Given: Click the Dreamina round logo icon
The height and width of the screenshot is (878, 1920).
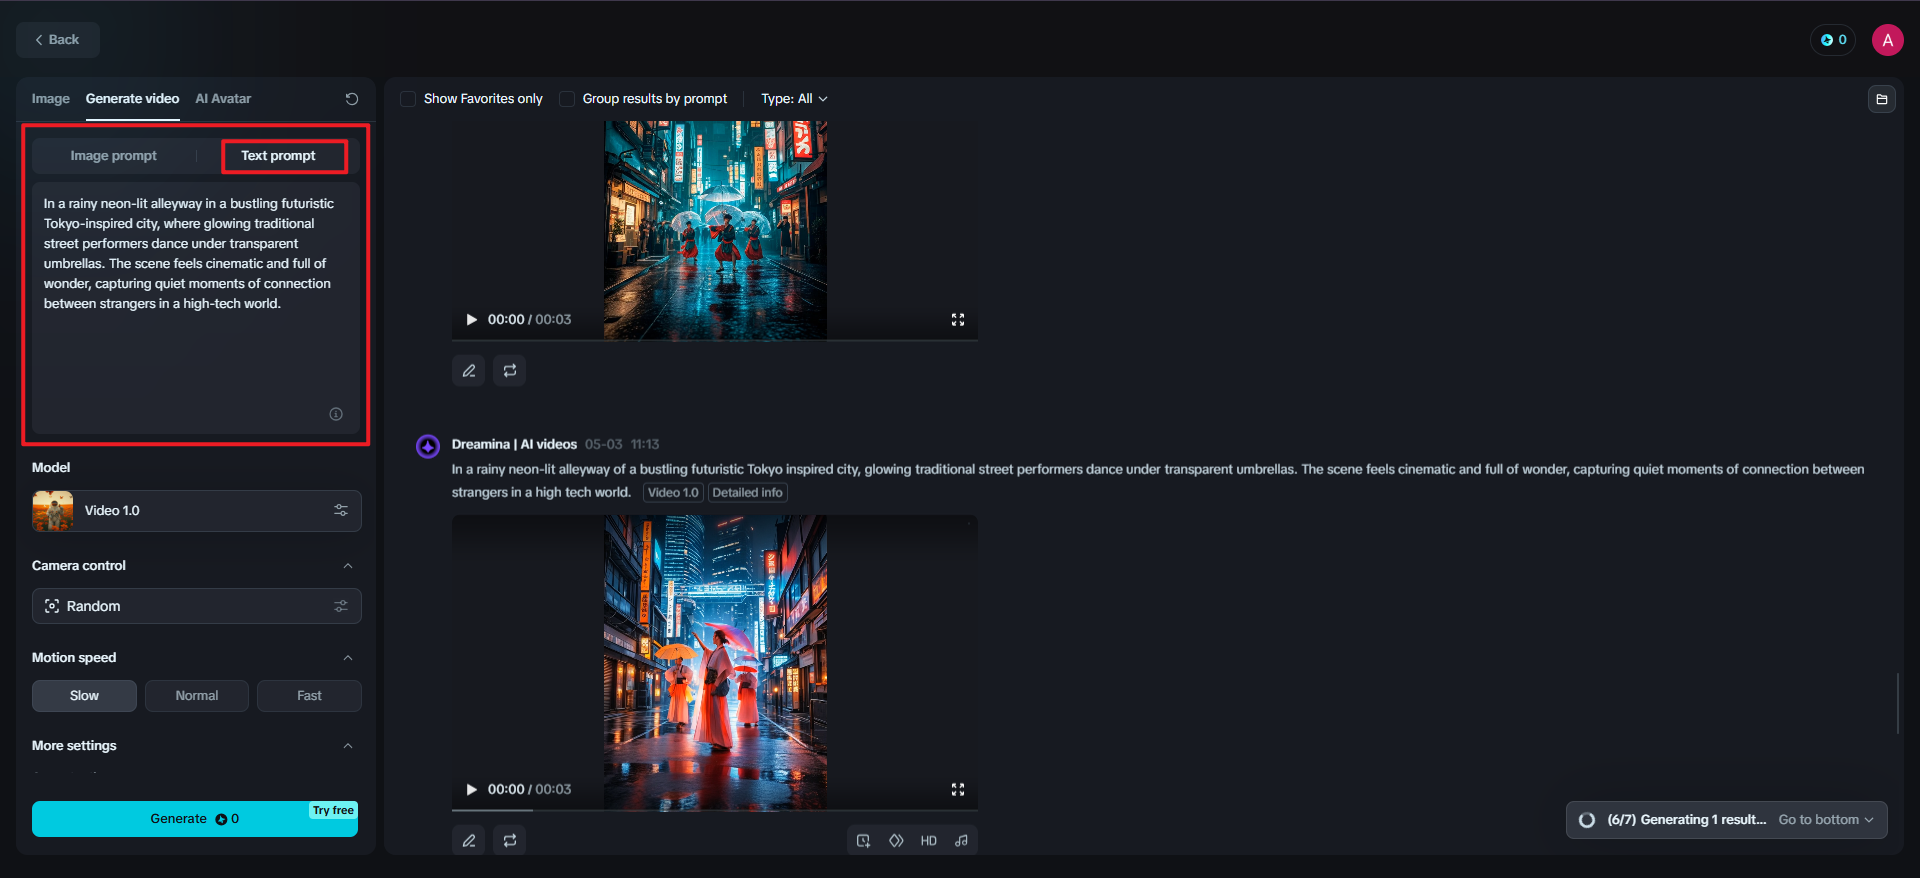Looking at the screenshot, I should click(x=428, y=446).
